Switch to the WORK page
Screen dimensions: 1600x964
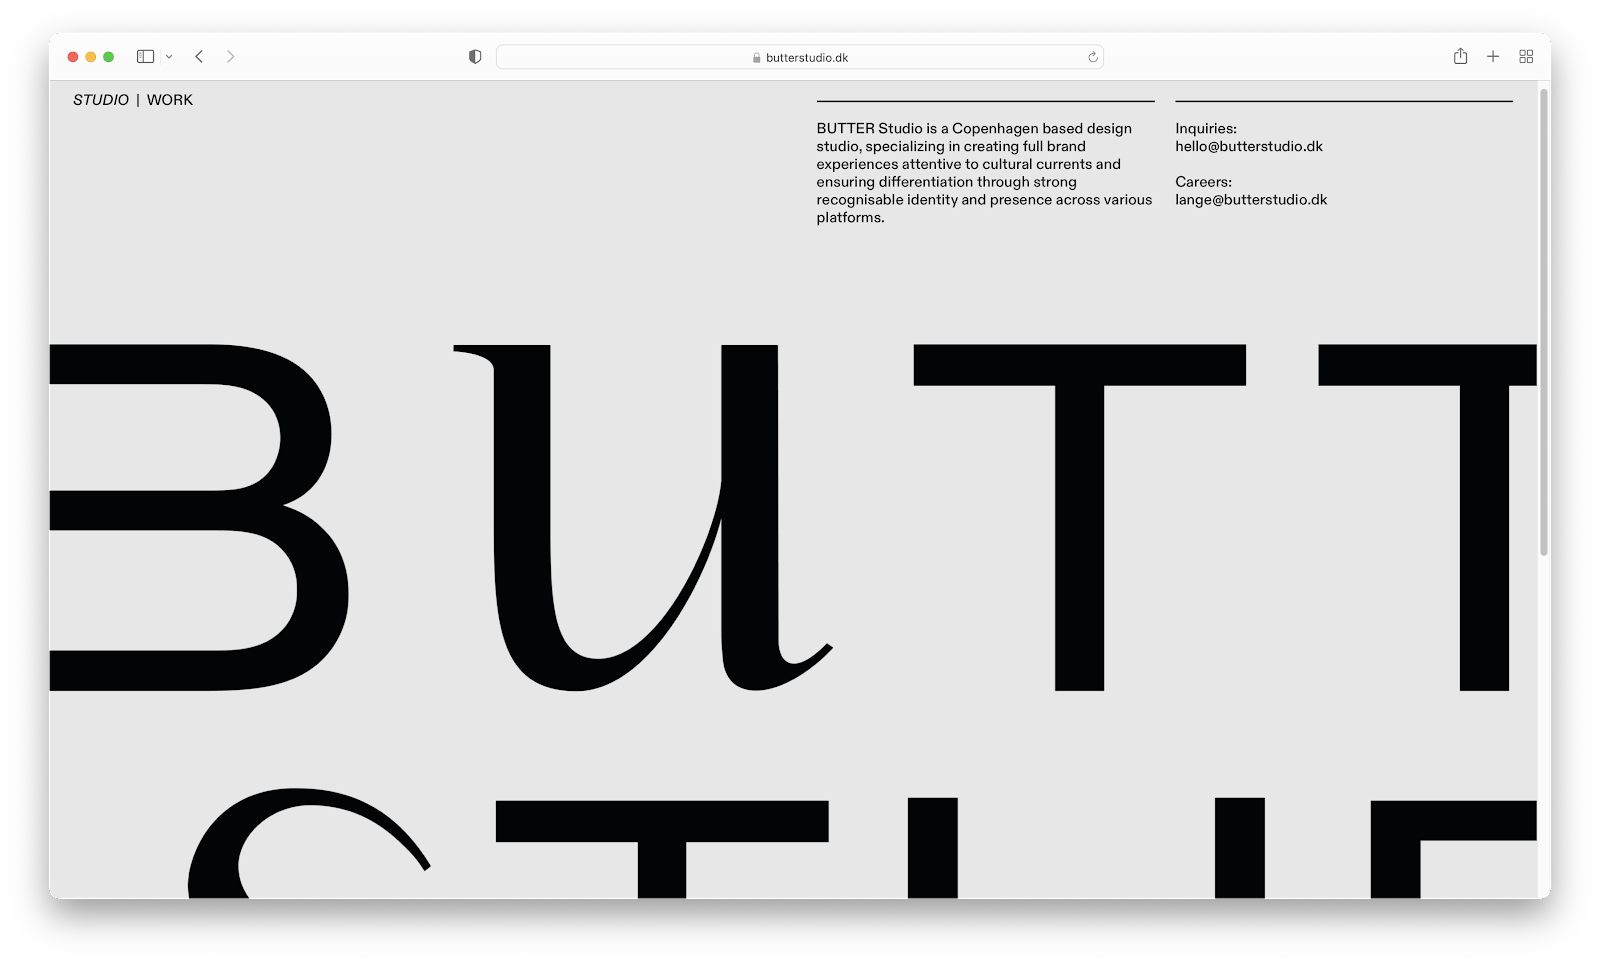click(x=170, y=100)
